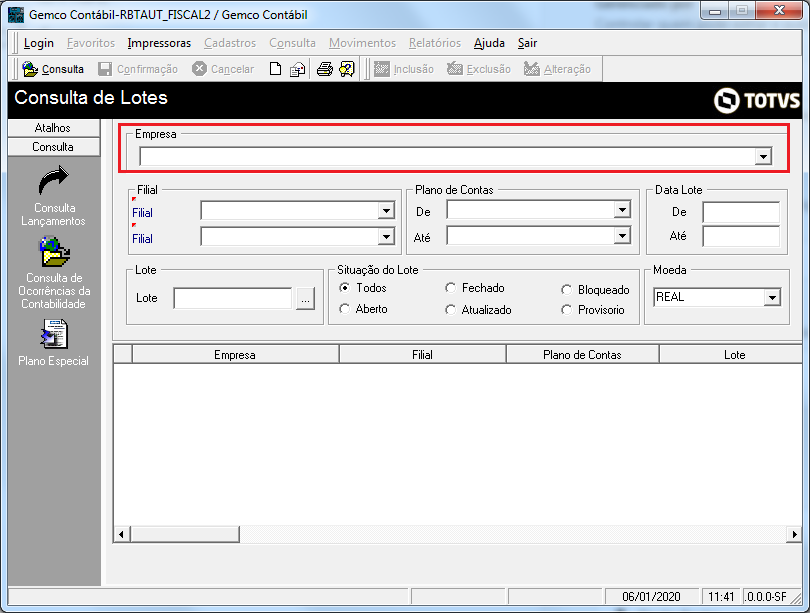
Task: Click the Plano de Contas column header
Action: coord(582,355)
